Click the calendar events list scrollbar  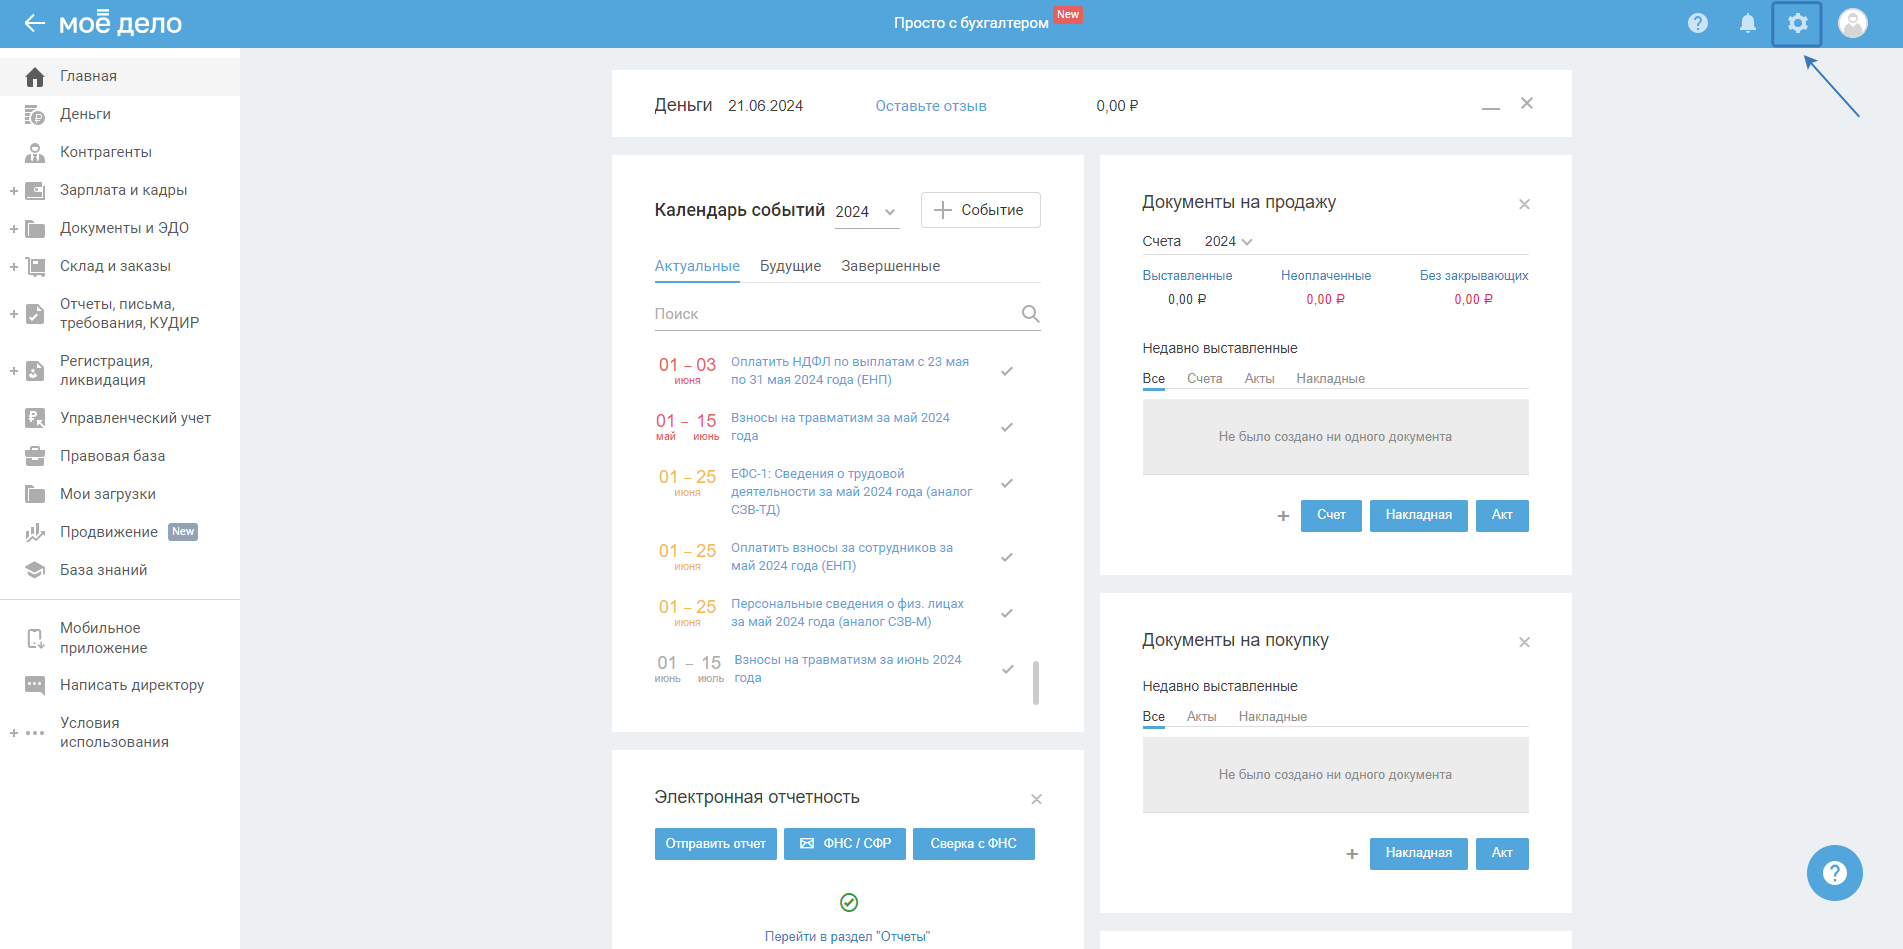(x=1035, y=683)
